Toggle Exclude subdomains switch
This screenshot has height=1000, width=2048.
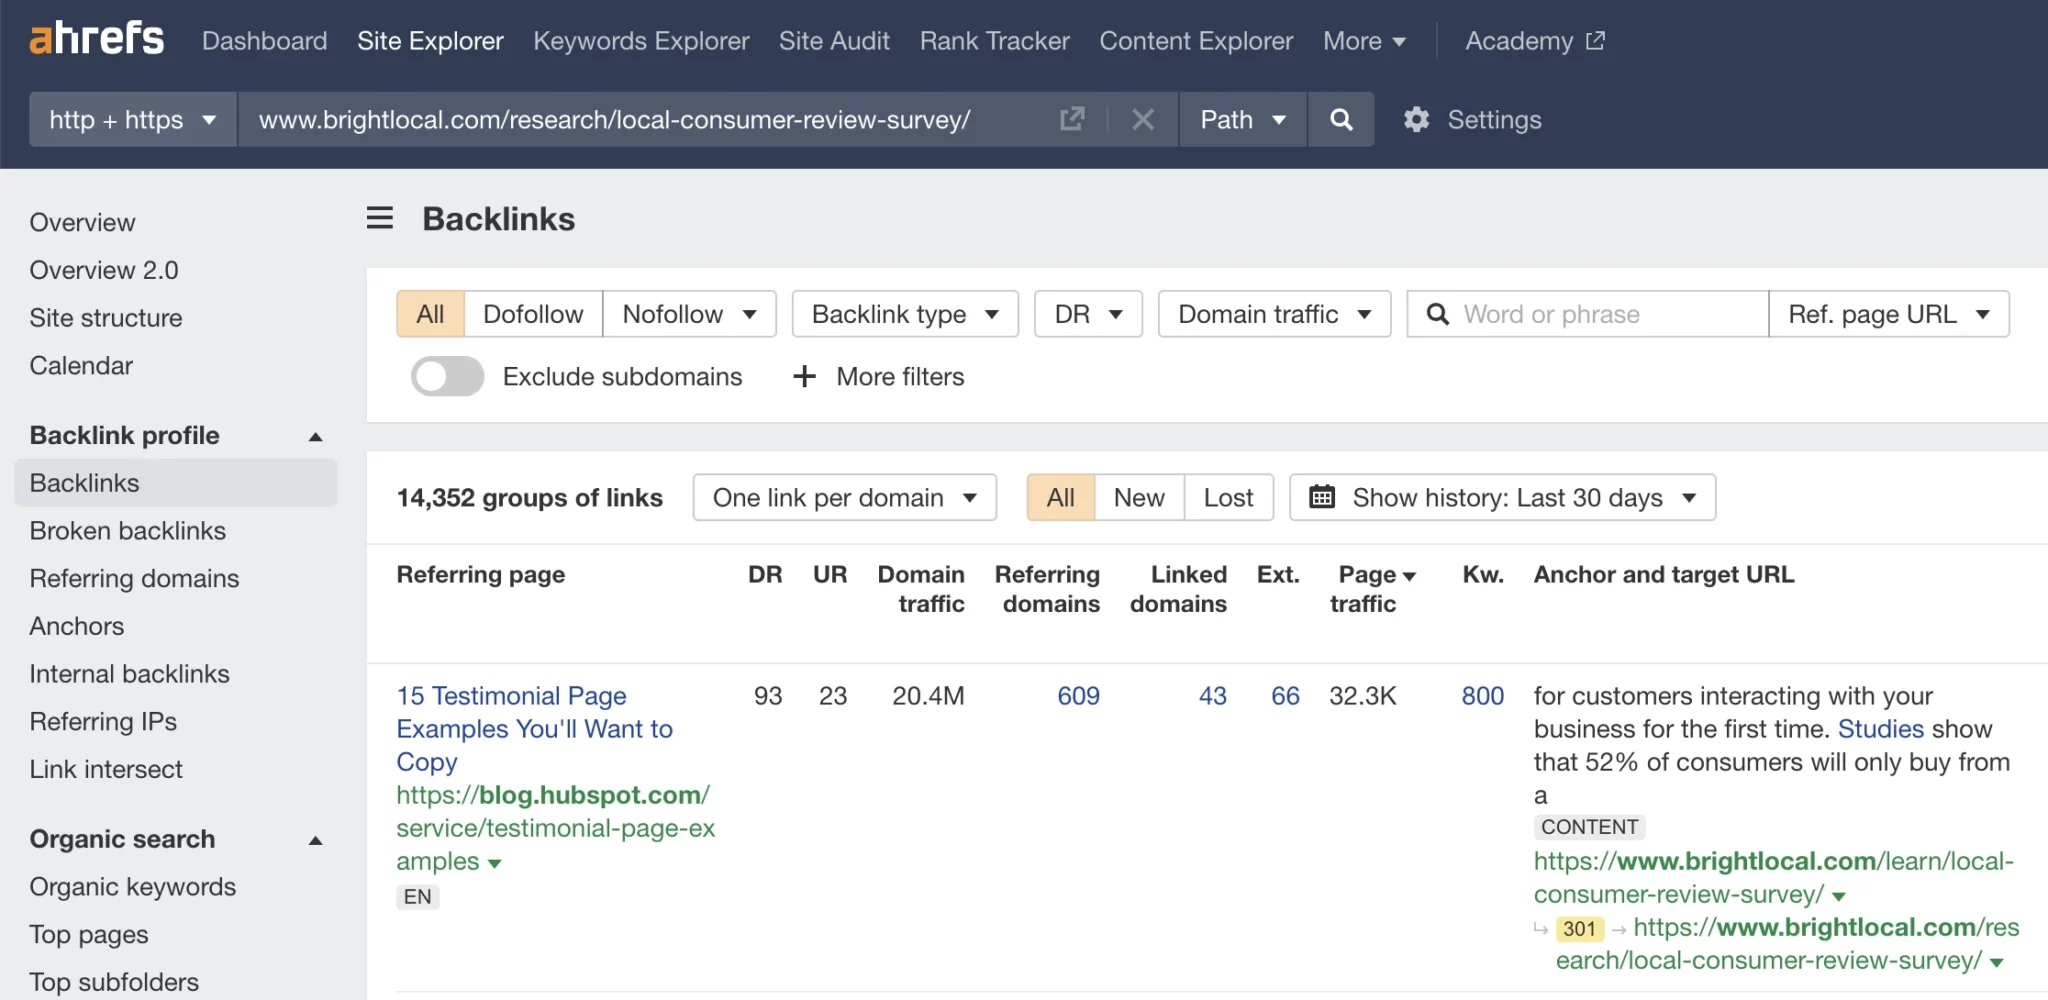(x=447, y=376)
